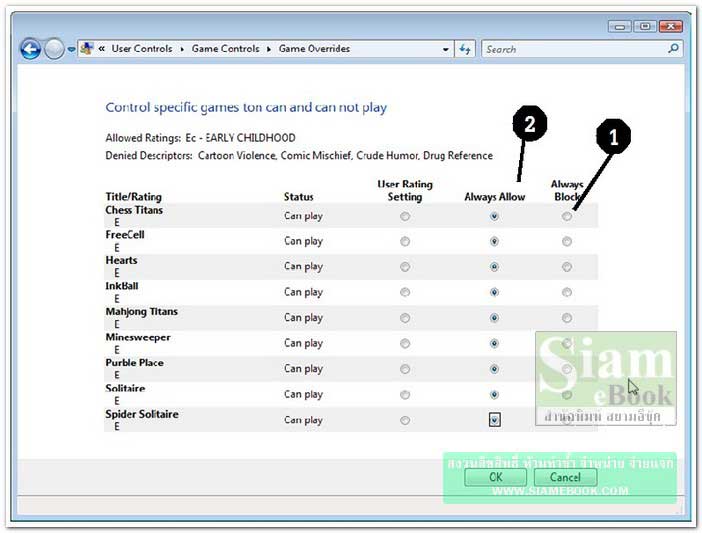The width and height of the screenshot is (702, 533).
Task: Click the Mahjong Titans game title
Action: pos(141,311)
